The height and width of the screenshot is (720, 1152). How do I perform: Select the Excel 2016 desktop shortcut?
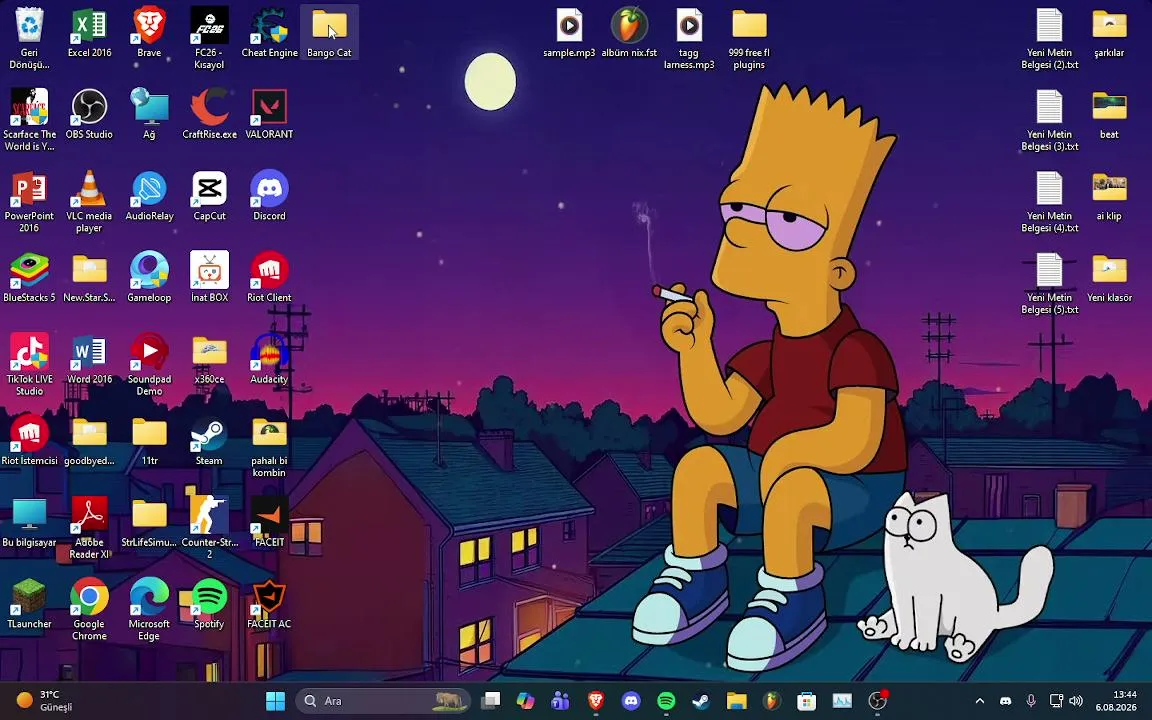(x=90, y=32)
